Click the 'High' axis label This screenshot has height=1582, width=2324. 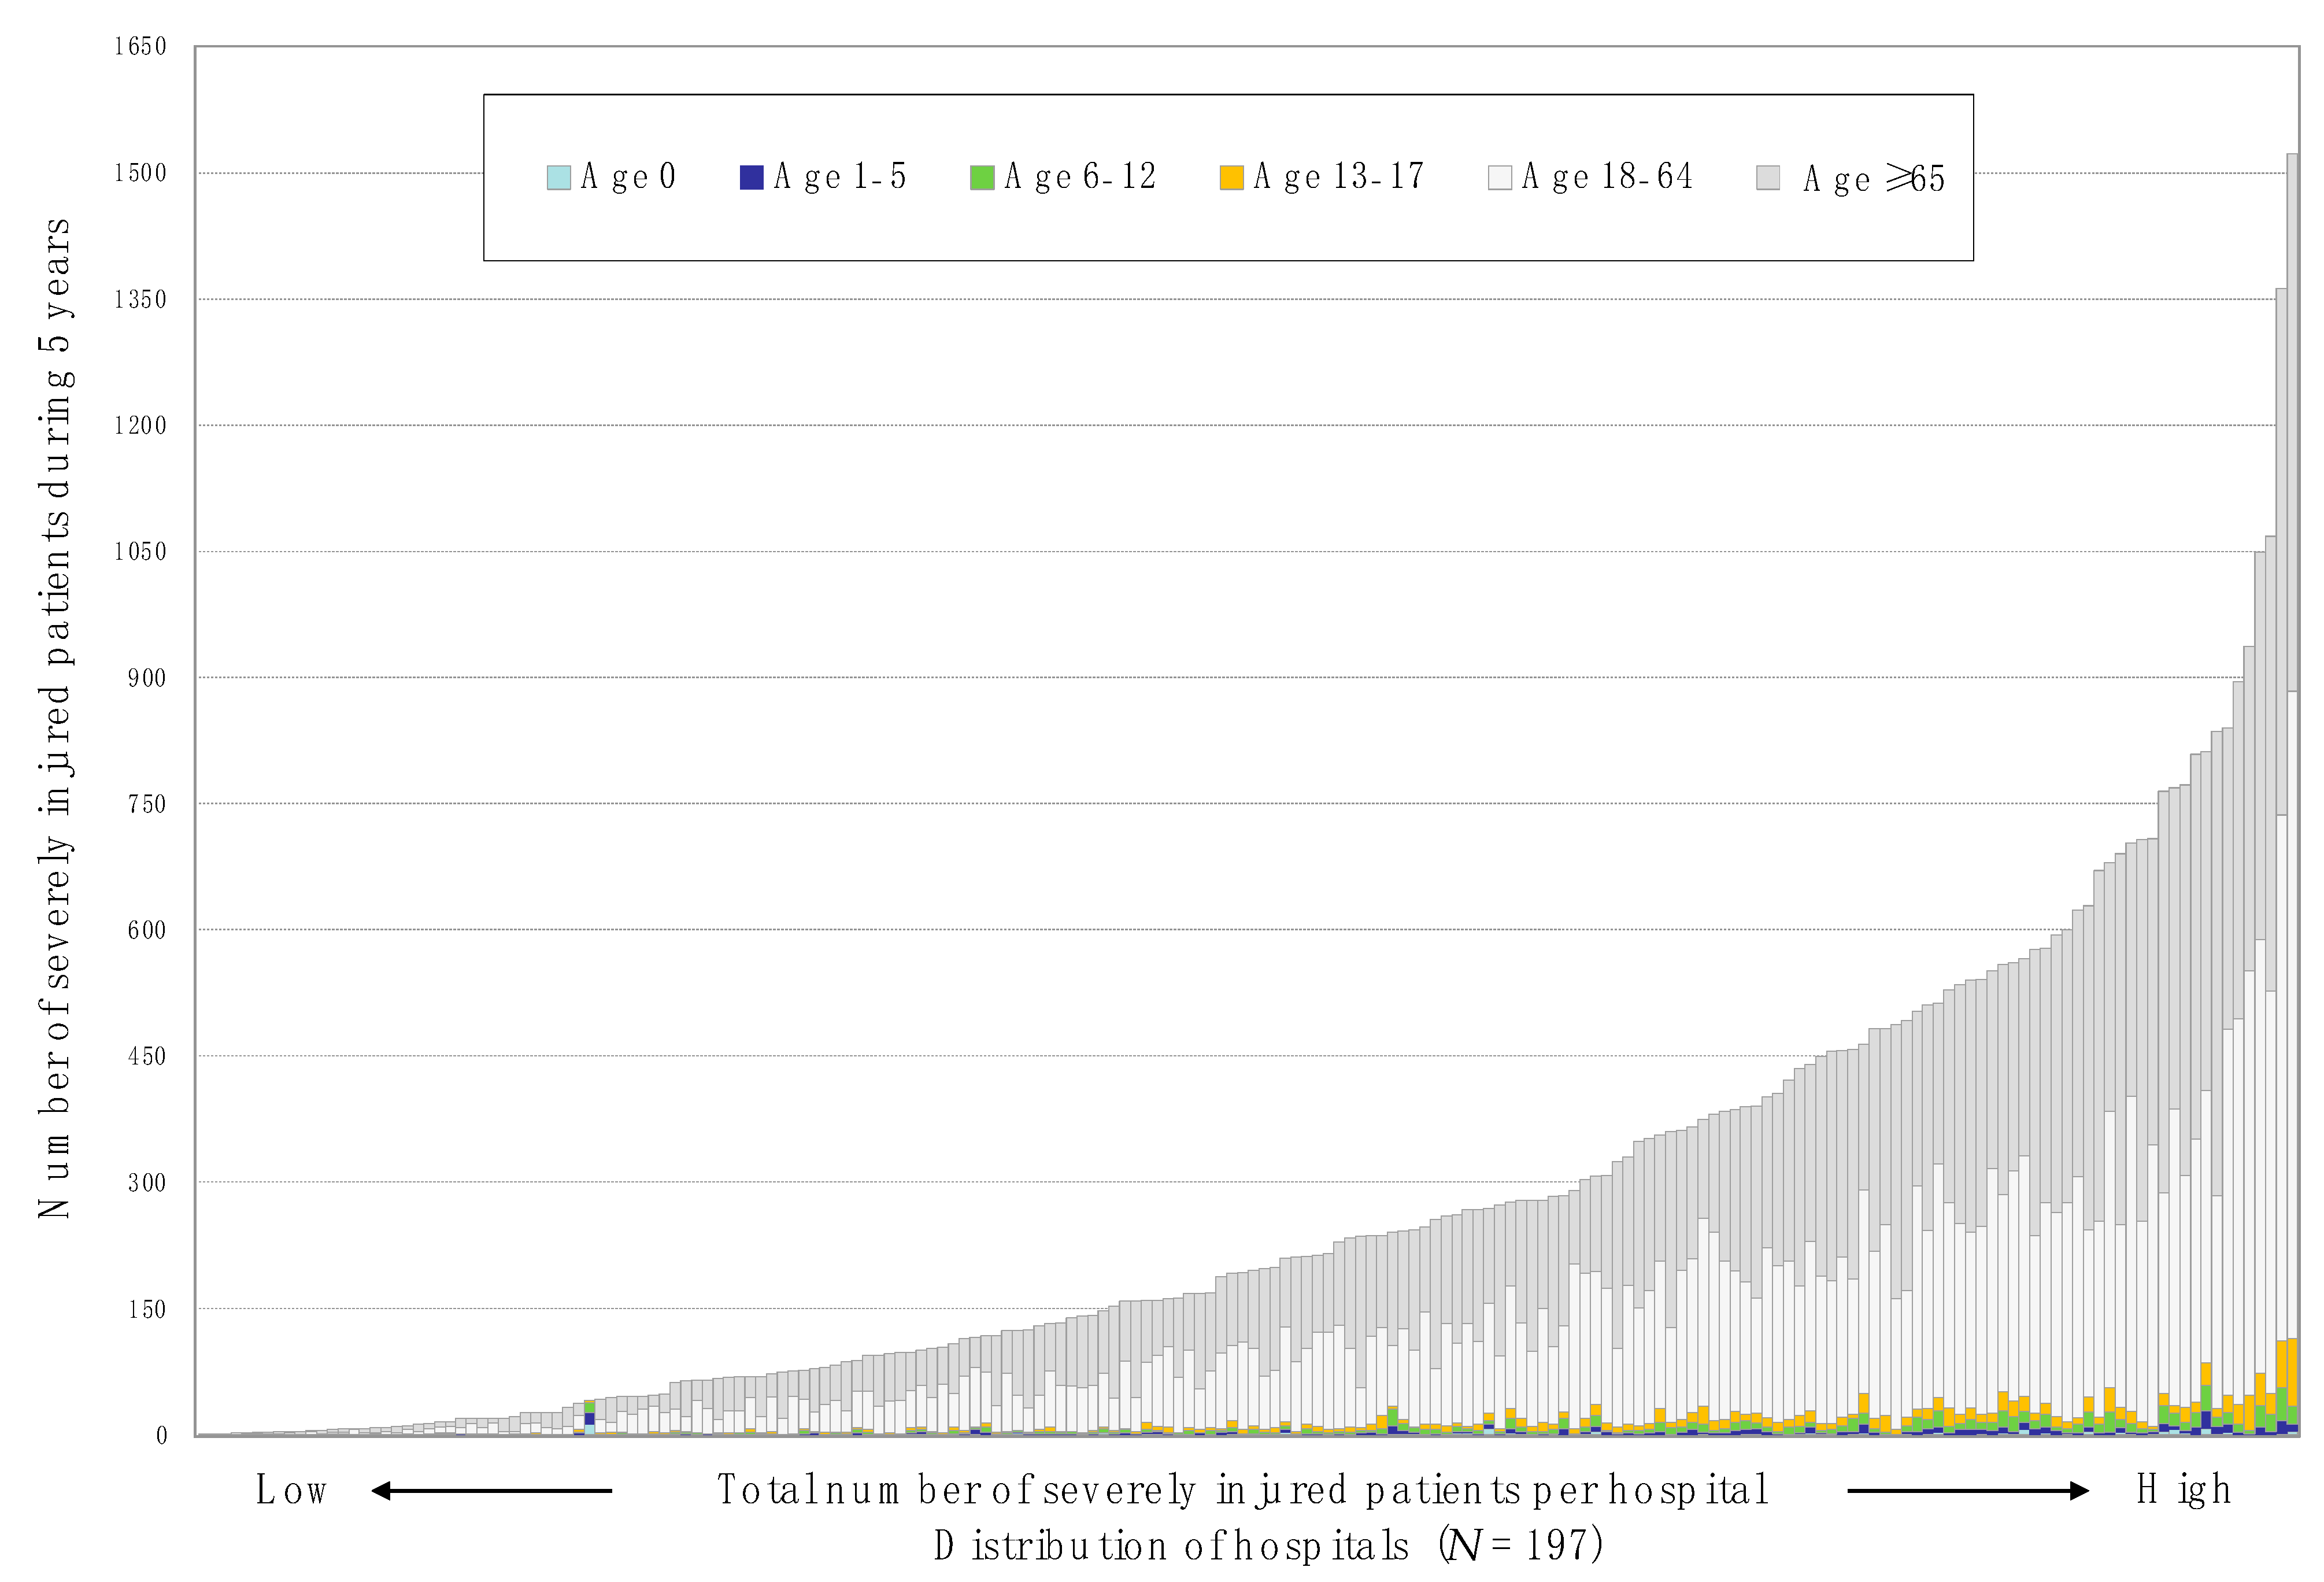[2184, 1490]
